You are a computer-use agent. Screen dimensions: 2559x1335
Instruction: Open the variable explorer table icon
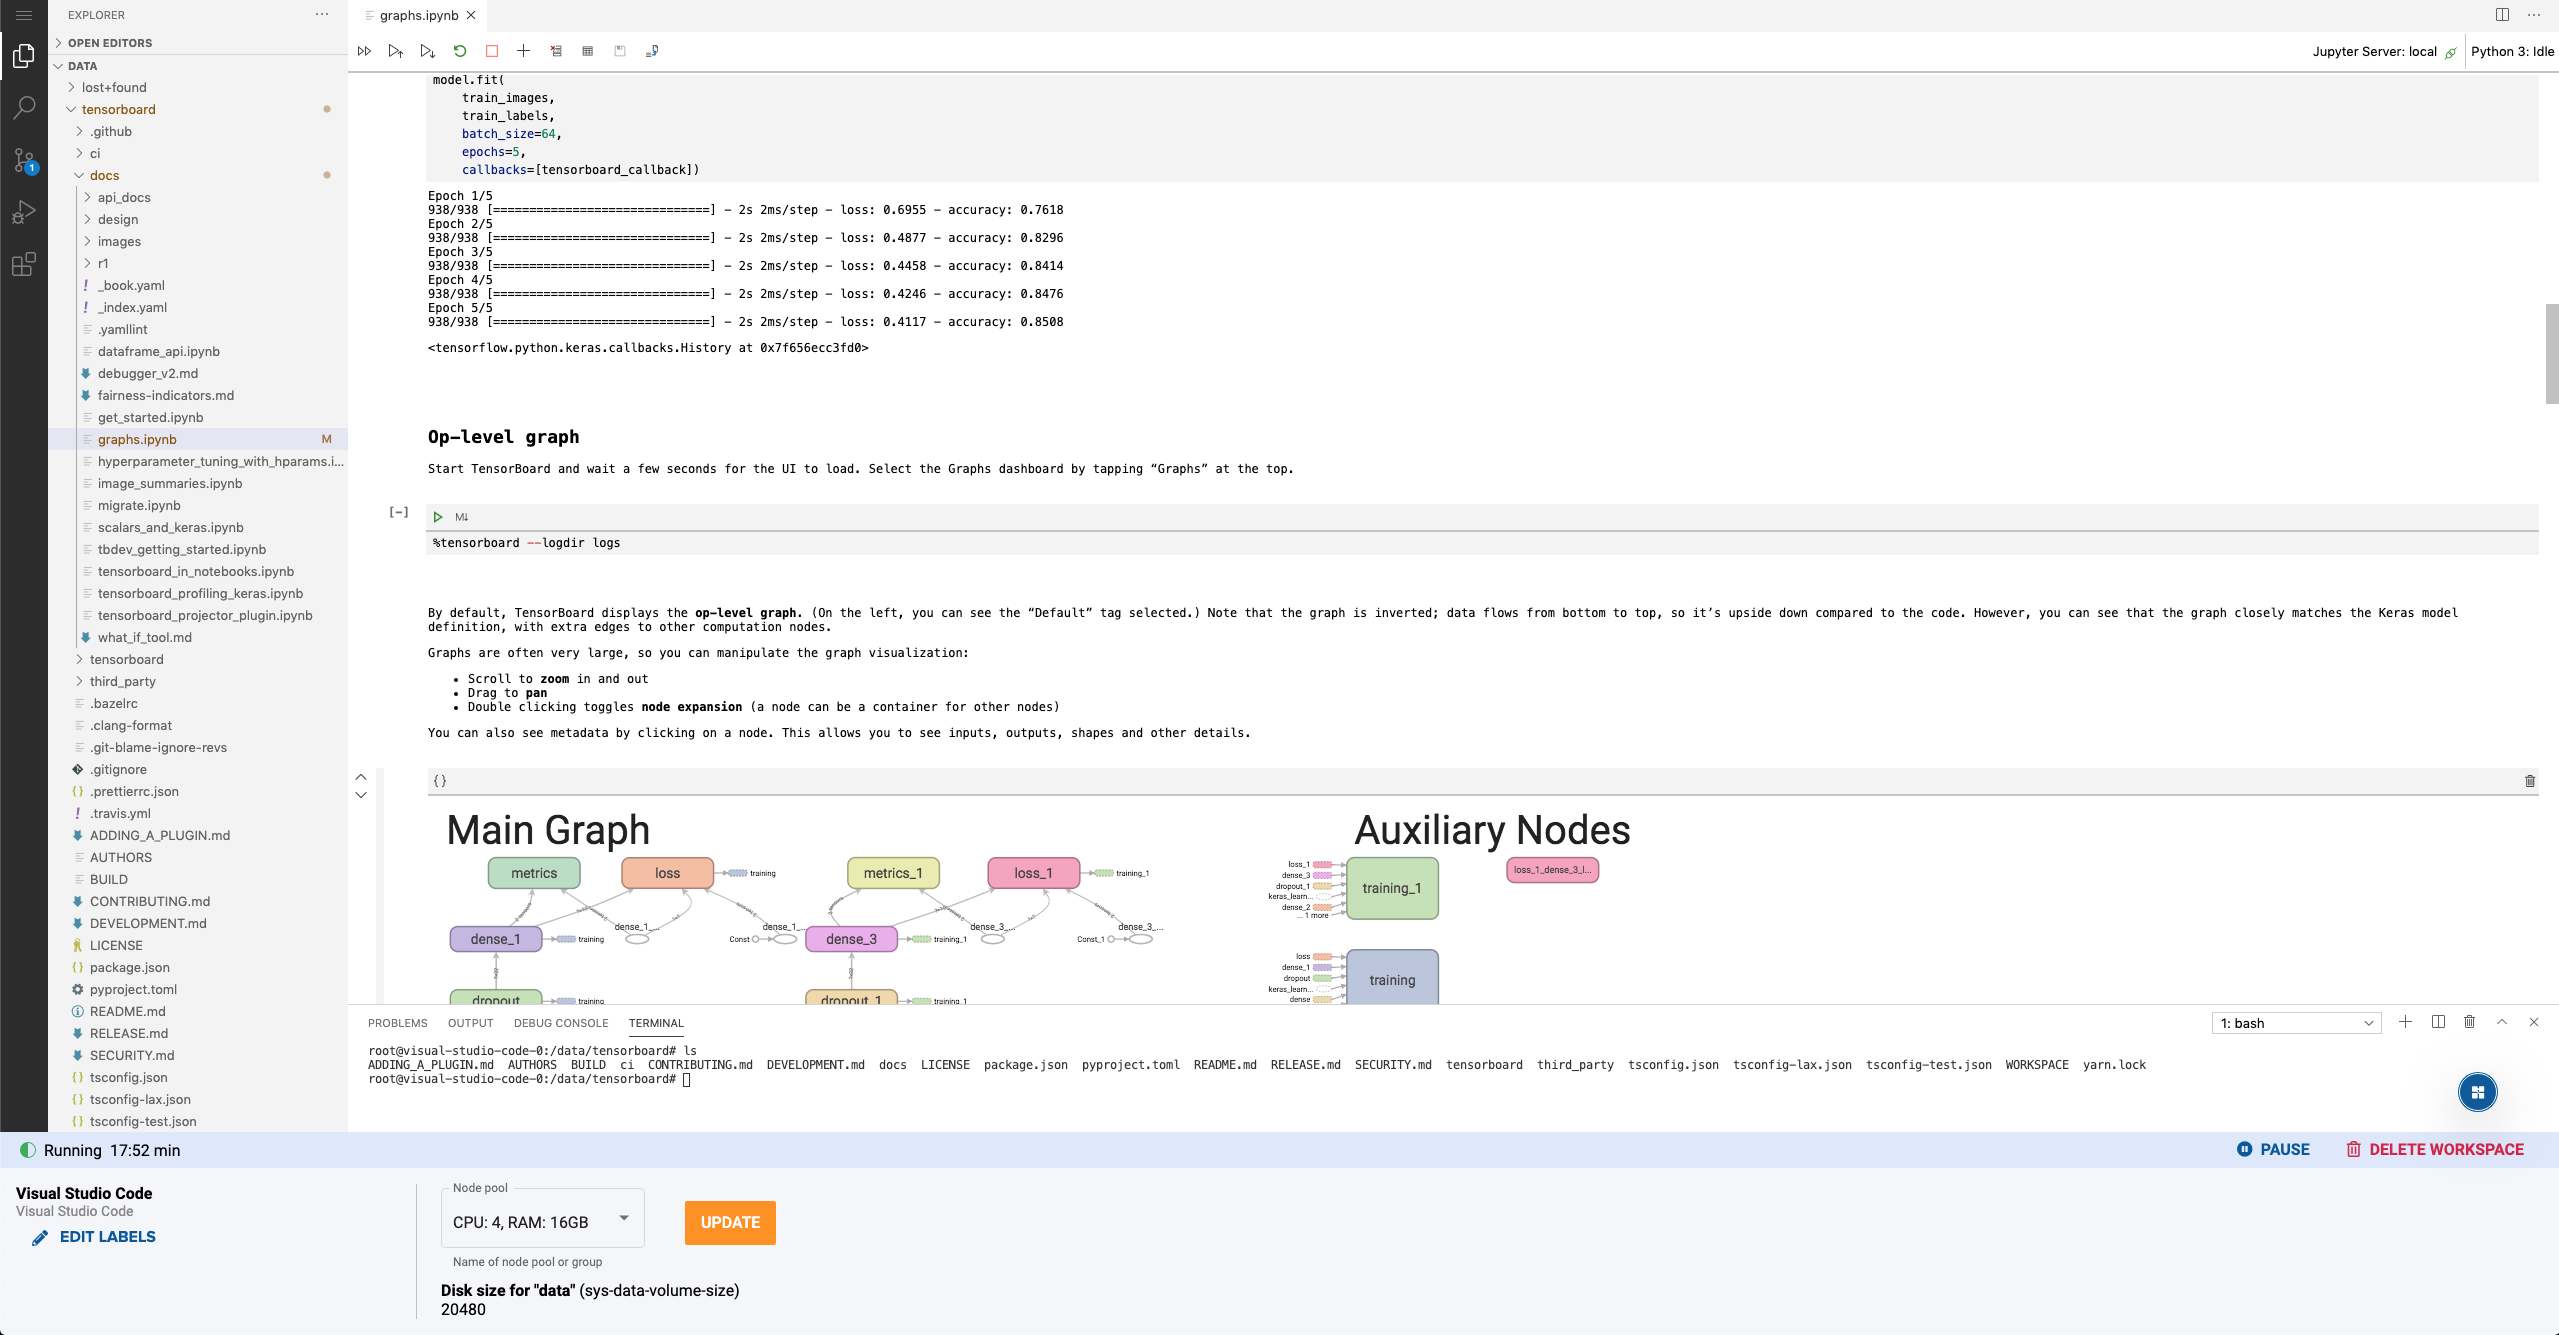(x=588, y=51)
